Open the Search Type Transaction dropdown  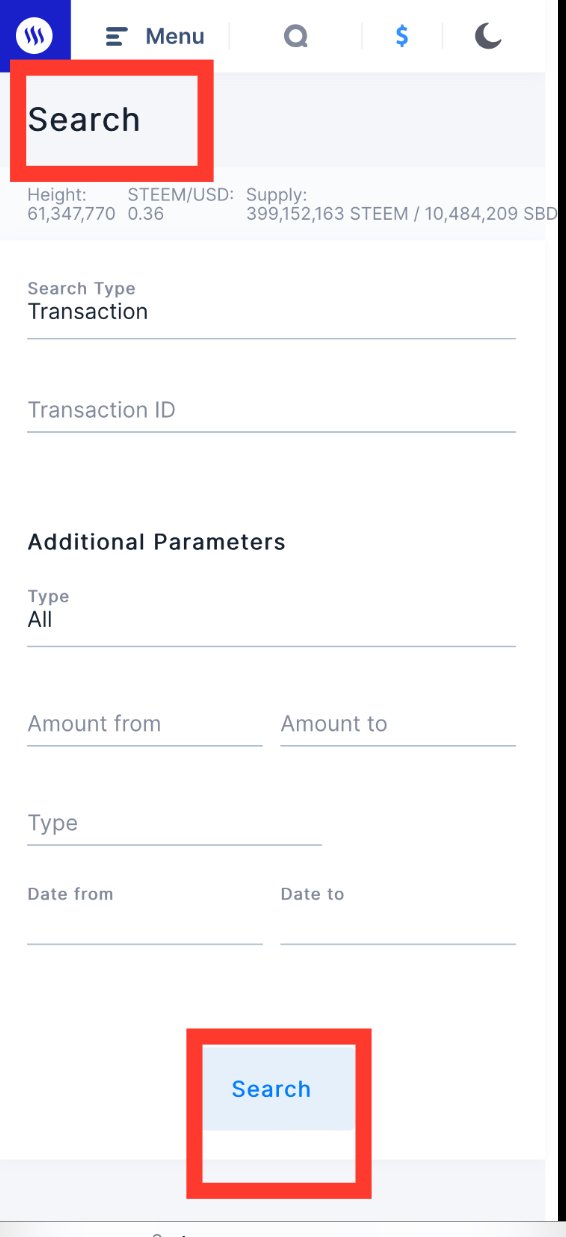point(271,309)
